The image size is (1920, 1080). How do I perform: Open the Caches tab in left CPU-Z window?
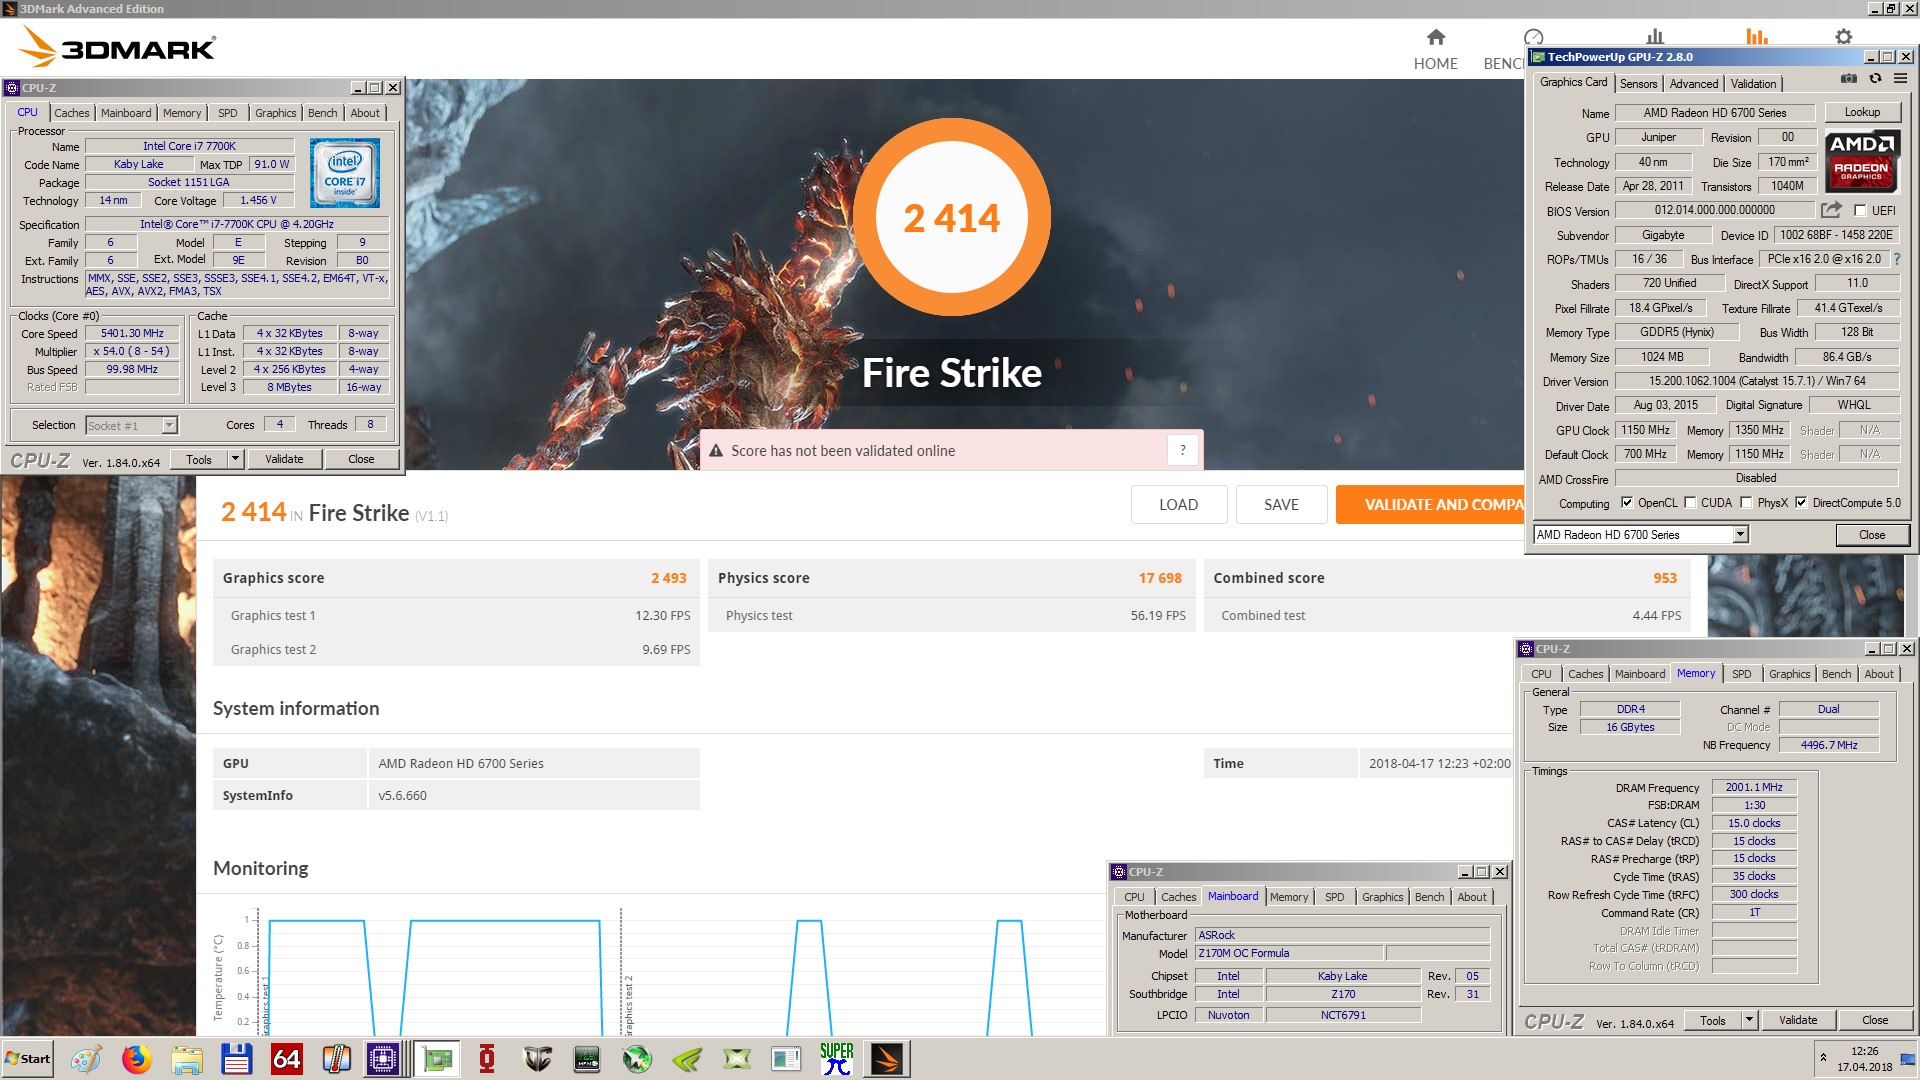click(x=71, y=113)
